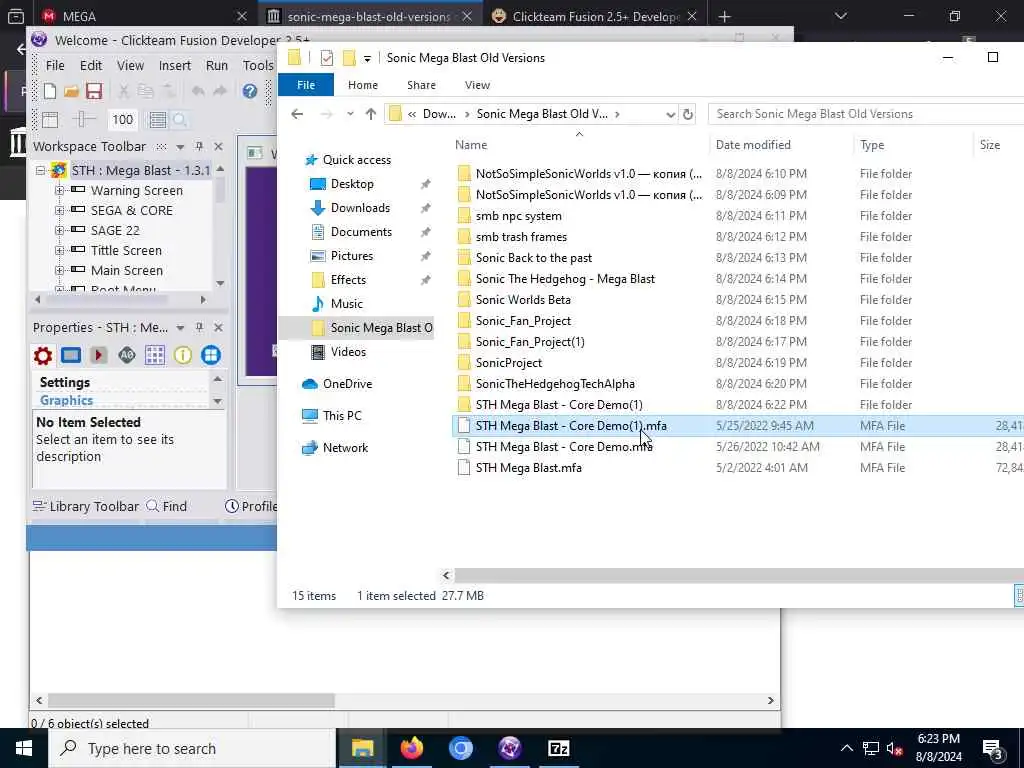Click Explorer back navigation arrow
1024x768 pixels.
pos(297,114)
